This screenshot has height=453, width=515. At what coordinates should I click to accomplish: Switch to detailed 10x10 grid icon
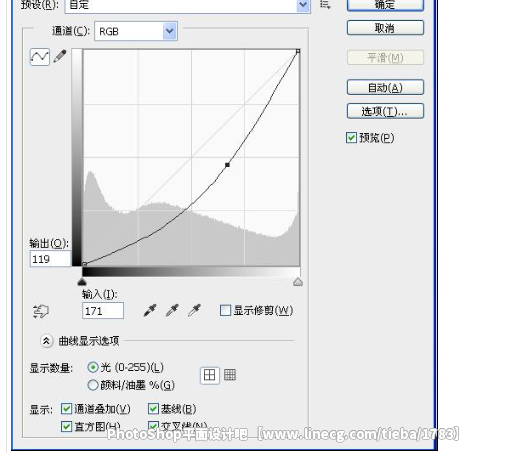230,375
